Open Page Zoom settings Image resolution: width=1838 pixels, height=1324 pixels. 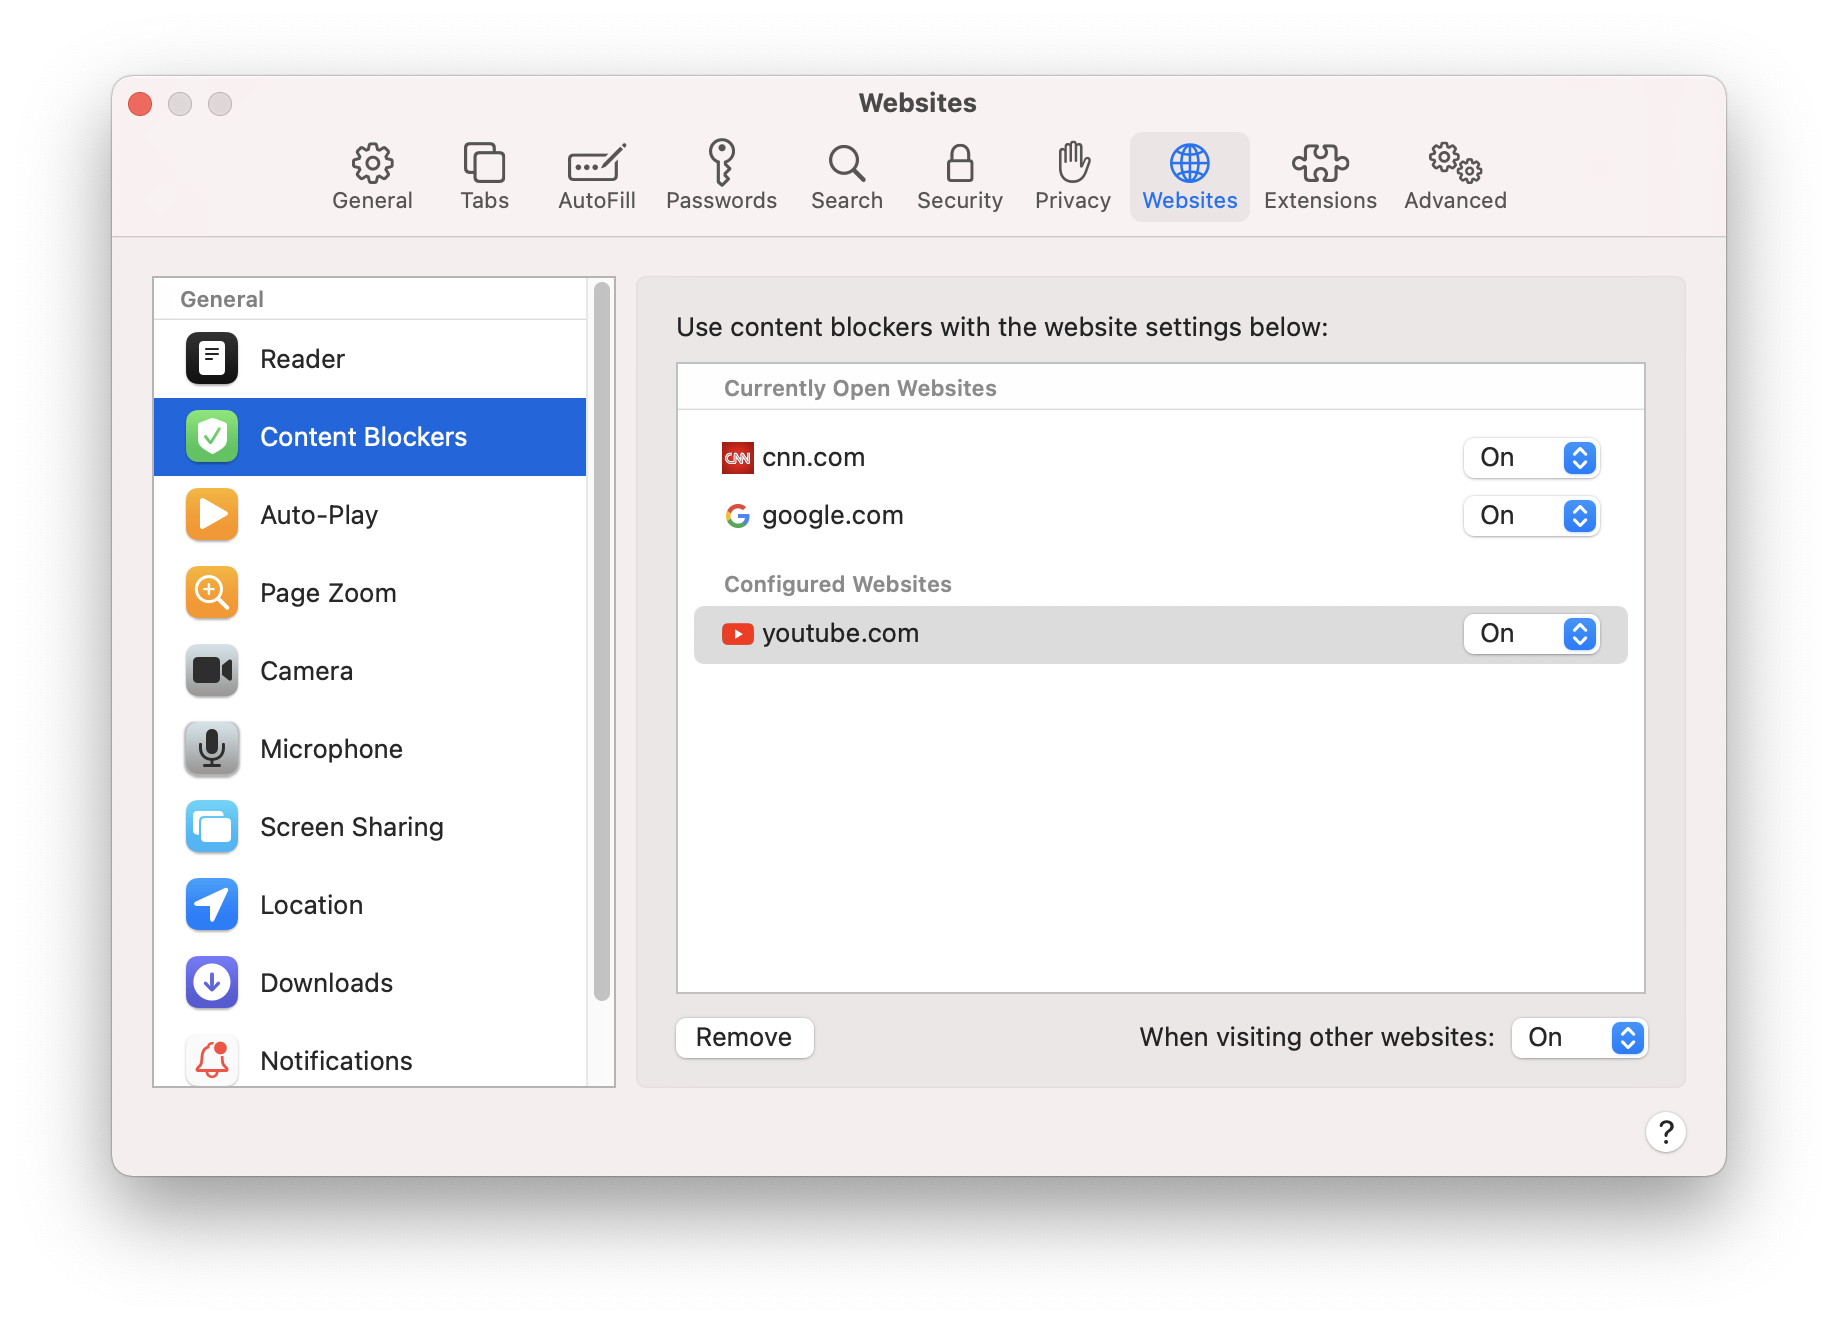coord(327,593)
